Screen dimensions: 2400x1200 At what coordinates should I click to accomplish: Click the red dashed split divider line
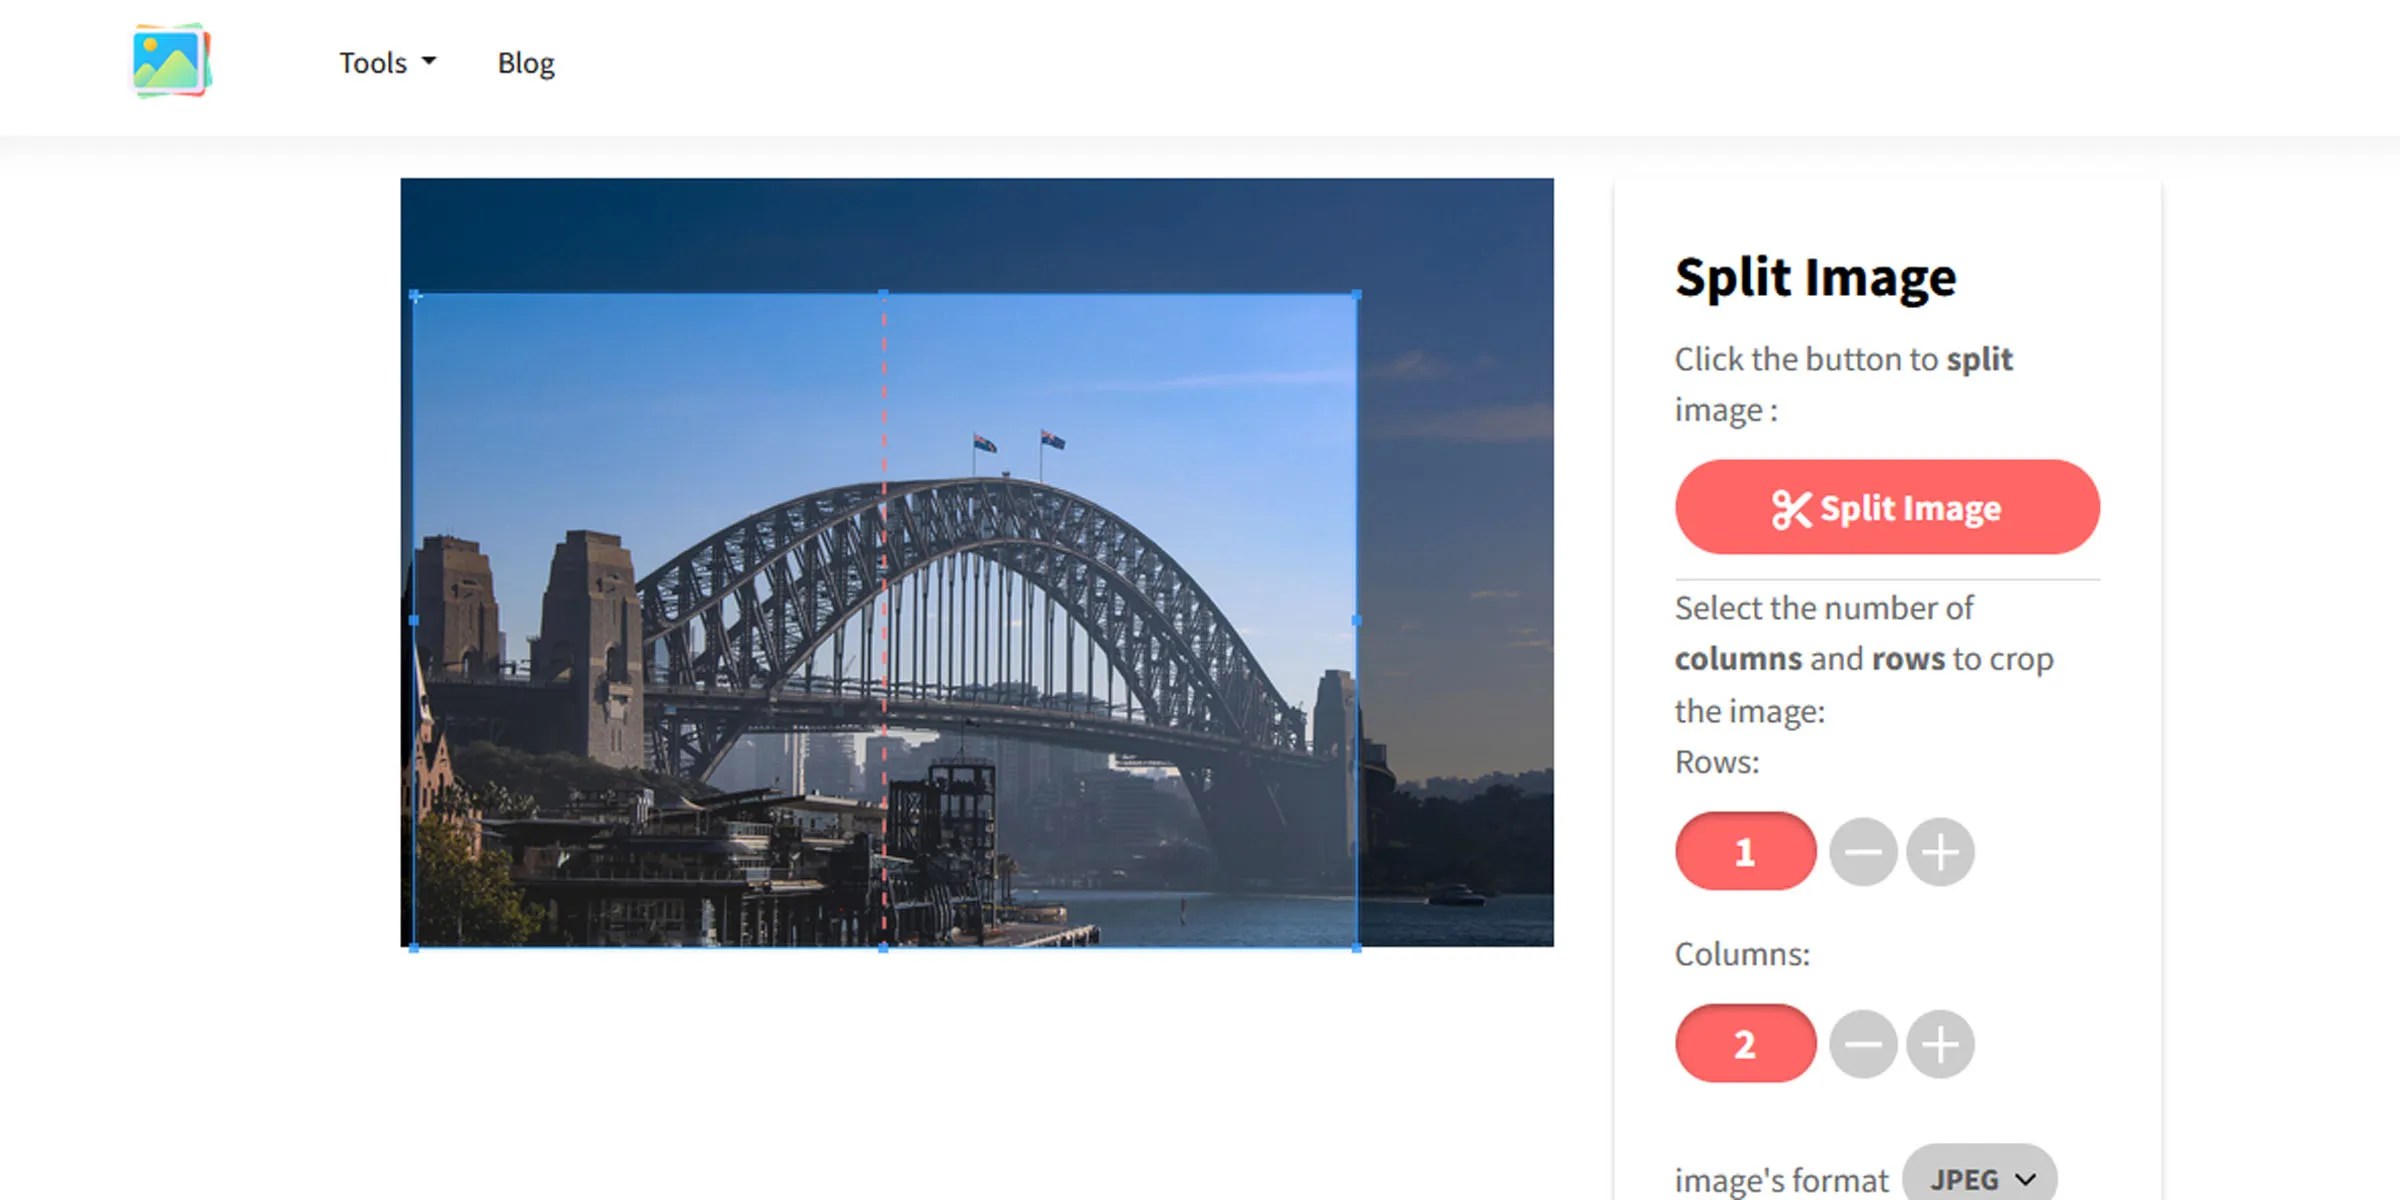point(884,620)
